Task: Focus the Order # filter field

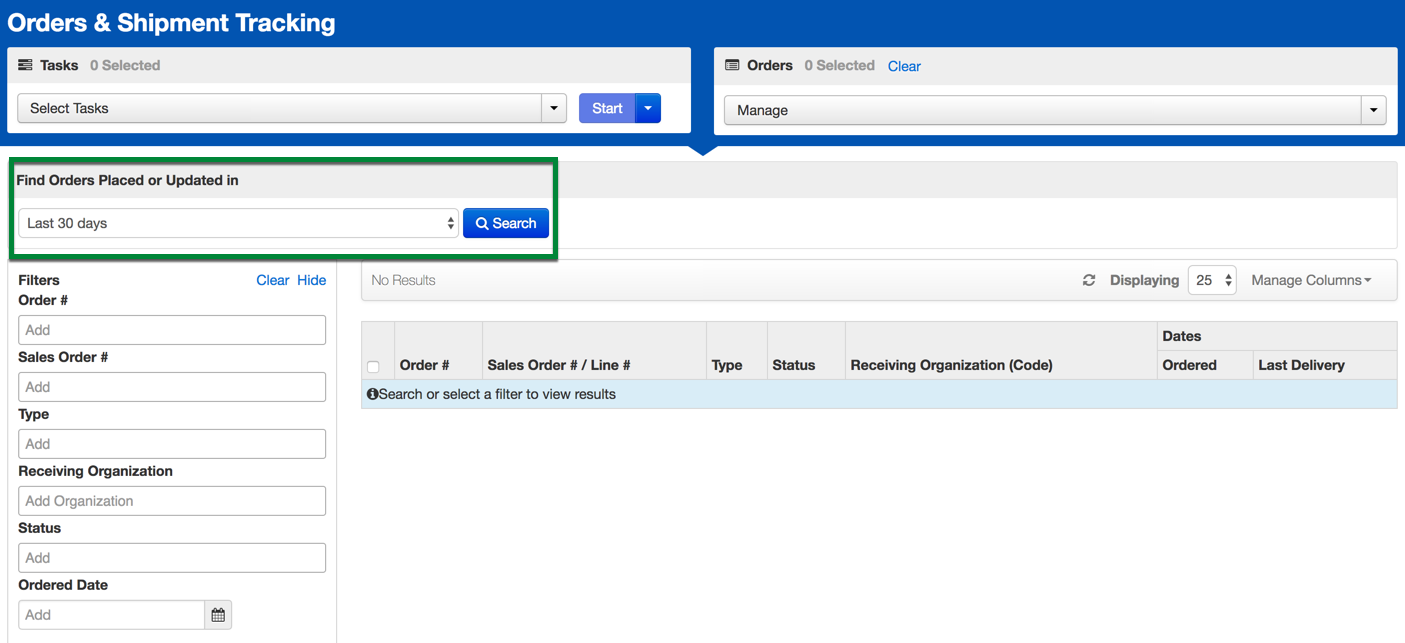Action: 172,330
